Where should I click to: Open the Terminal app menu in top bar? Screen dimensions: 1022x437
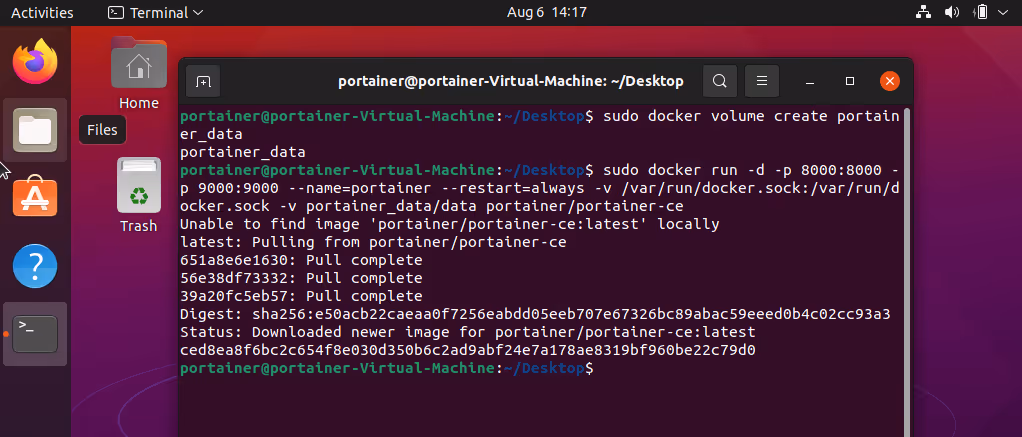click(156, 12)
